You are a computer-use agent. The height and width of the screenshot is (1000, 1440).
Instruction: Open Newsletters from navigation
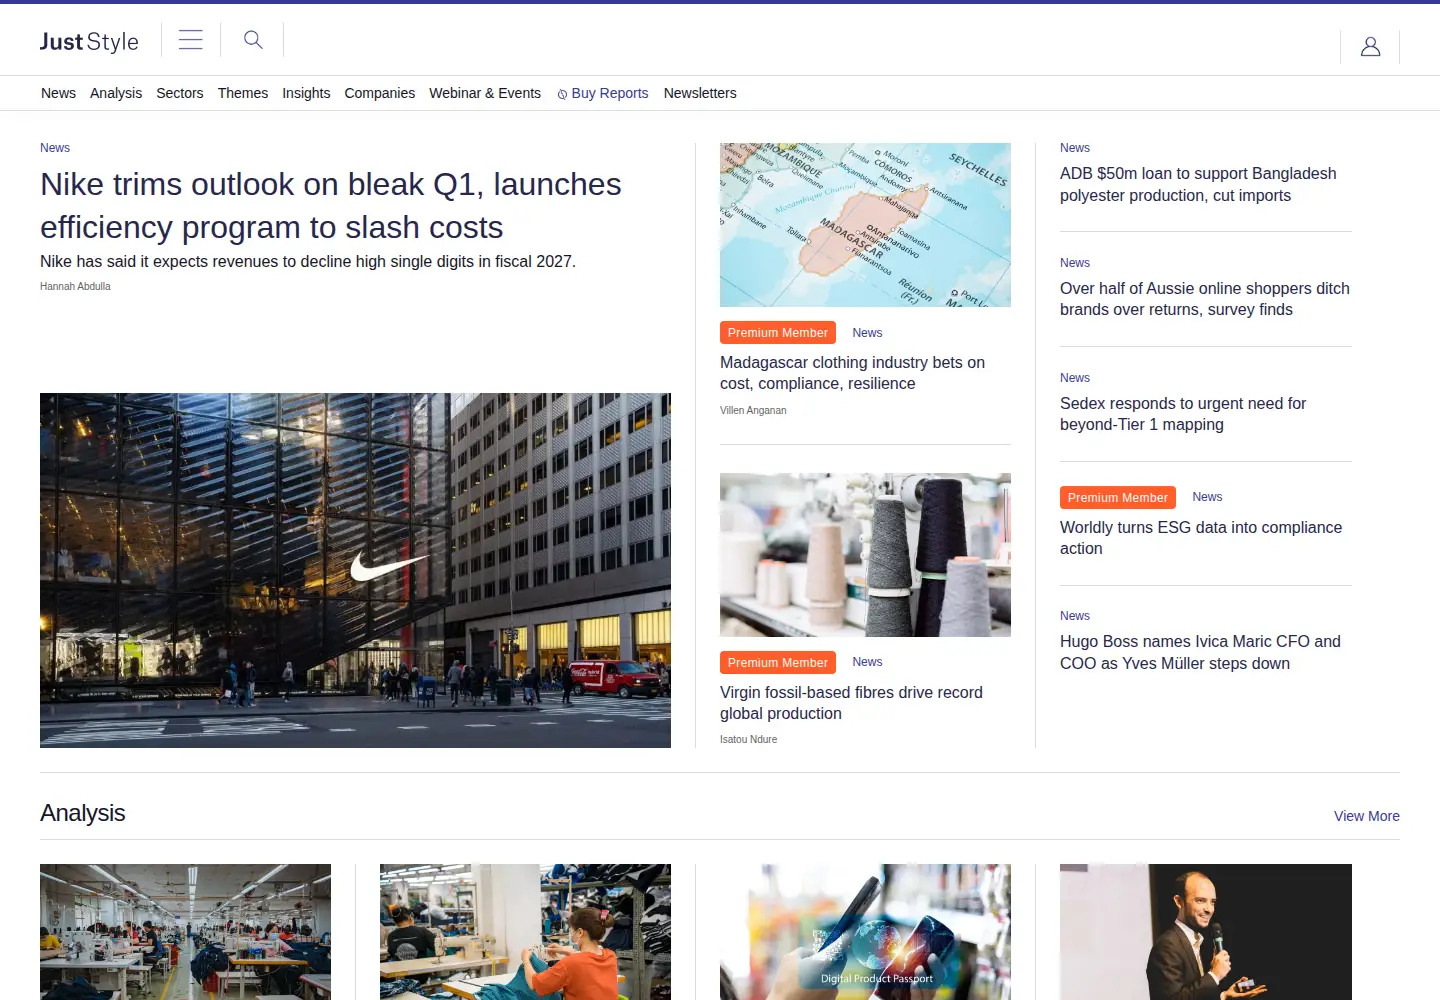[x=700, y=93]
